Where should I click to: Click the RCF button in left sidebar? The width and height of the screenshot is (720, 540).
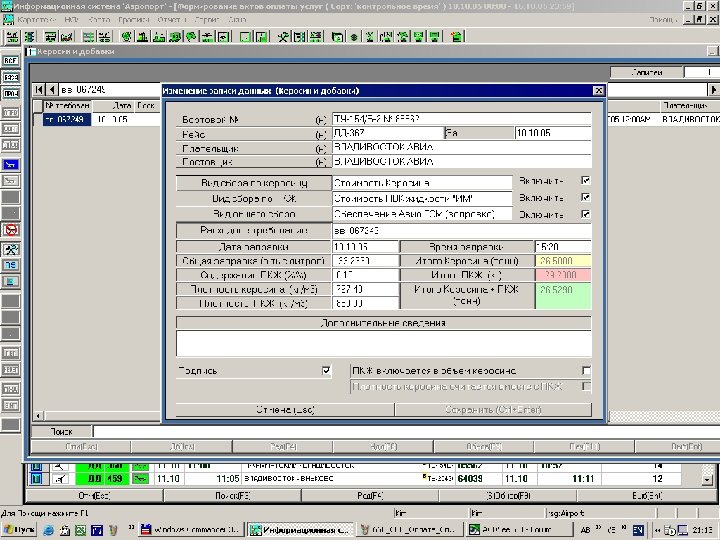11,61
